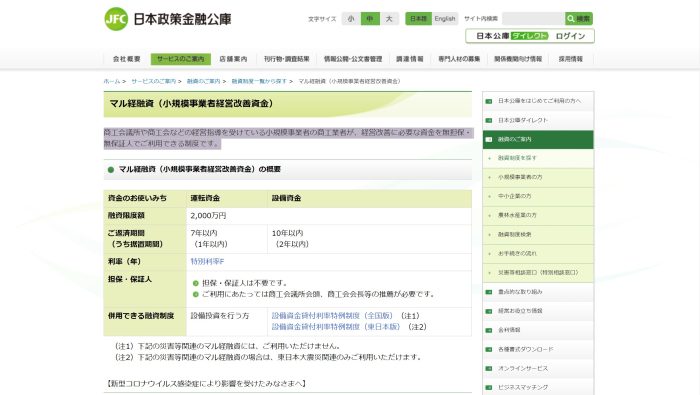Click the 設備投資を行う方 cell
Viewport: 700px width, 395px height.
(x=220, y=316)
